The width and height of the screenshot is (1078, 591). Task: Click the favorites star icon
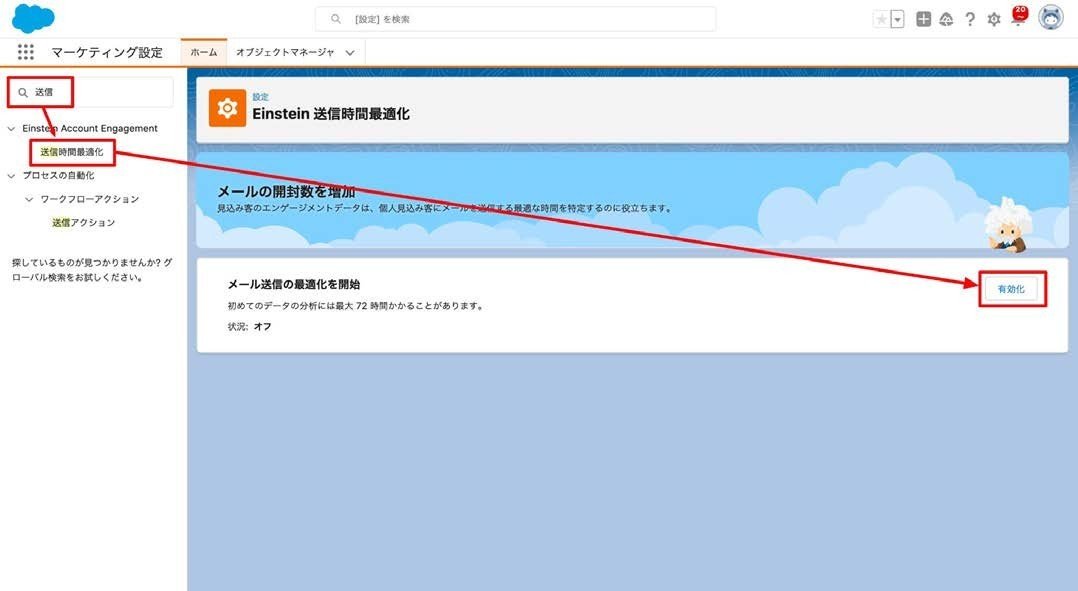coord(881,19)
